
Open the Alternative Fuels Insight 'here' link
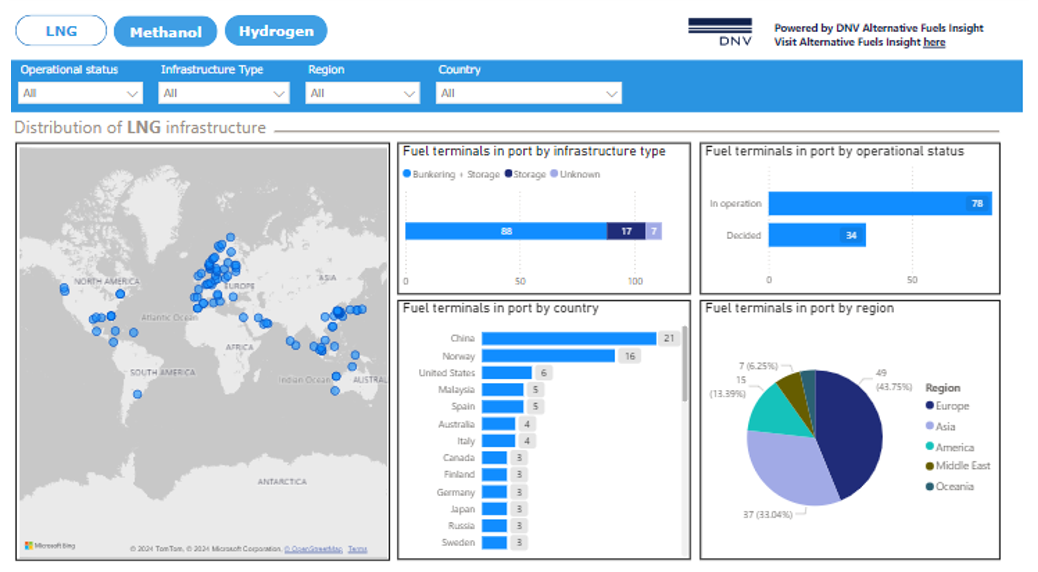[x=934, y=43]
